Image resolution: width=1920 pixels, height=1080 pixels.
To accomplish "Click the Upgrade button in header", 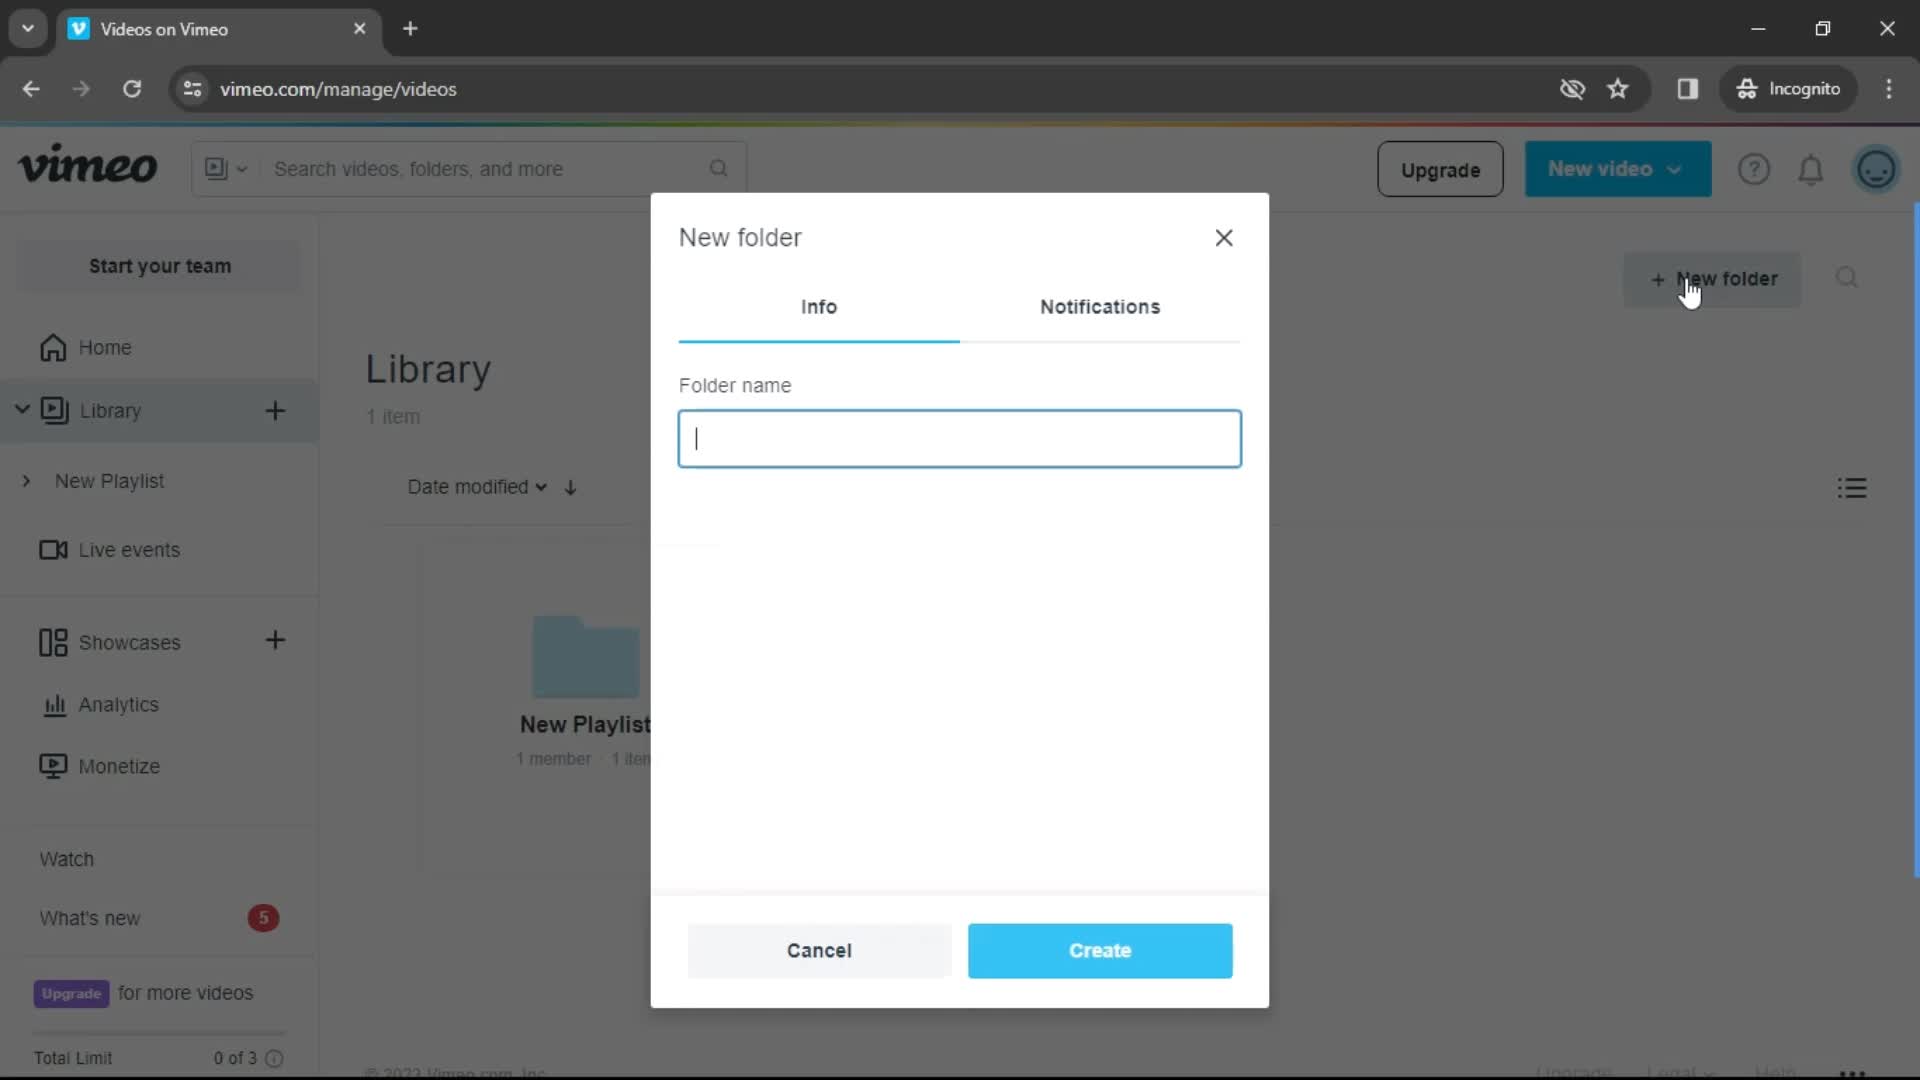I will coord(1440,170).
